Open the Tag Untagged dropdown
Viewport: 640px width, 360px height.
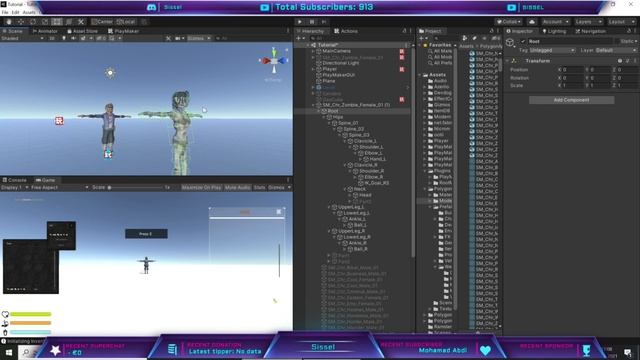(x=552, y=50)
